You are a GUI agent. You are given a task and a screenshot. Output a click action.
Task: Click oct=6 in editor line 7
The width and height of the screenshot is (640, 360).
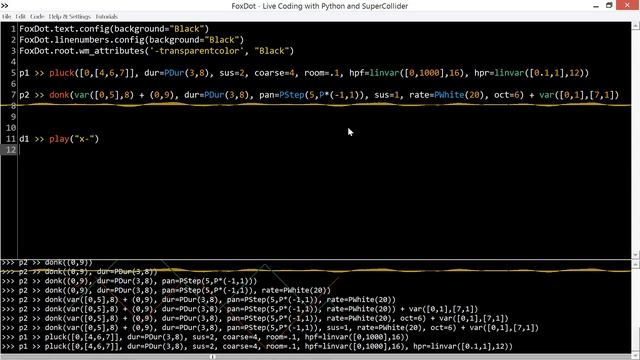(x=507, y=95)
